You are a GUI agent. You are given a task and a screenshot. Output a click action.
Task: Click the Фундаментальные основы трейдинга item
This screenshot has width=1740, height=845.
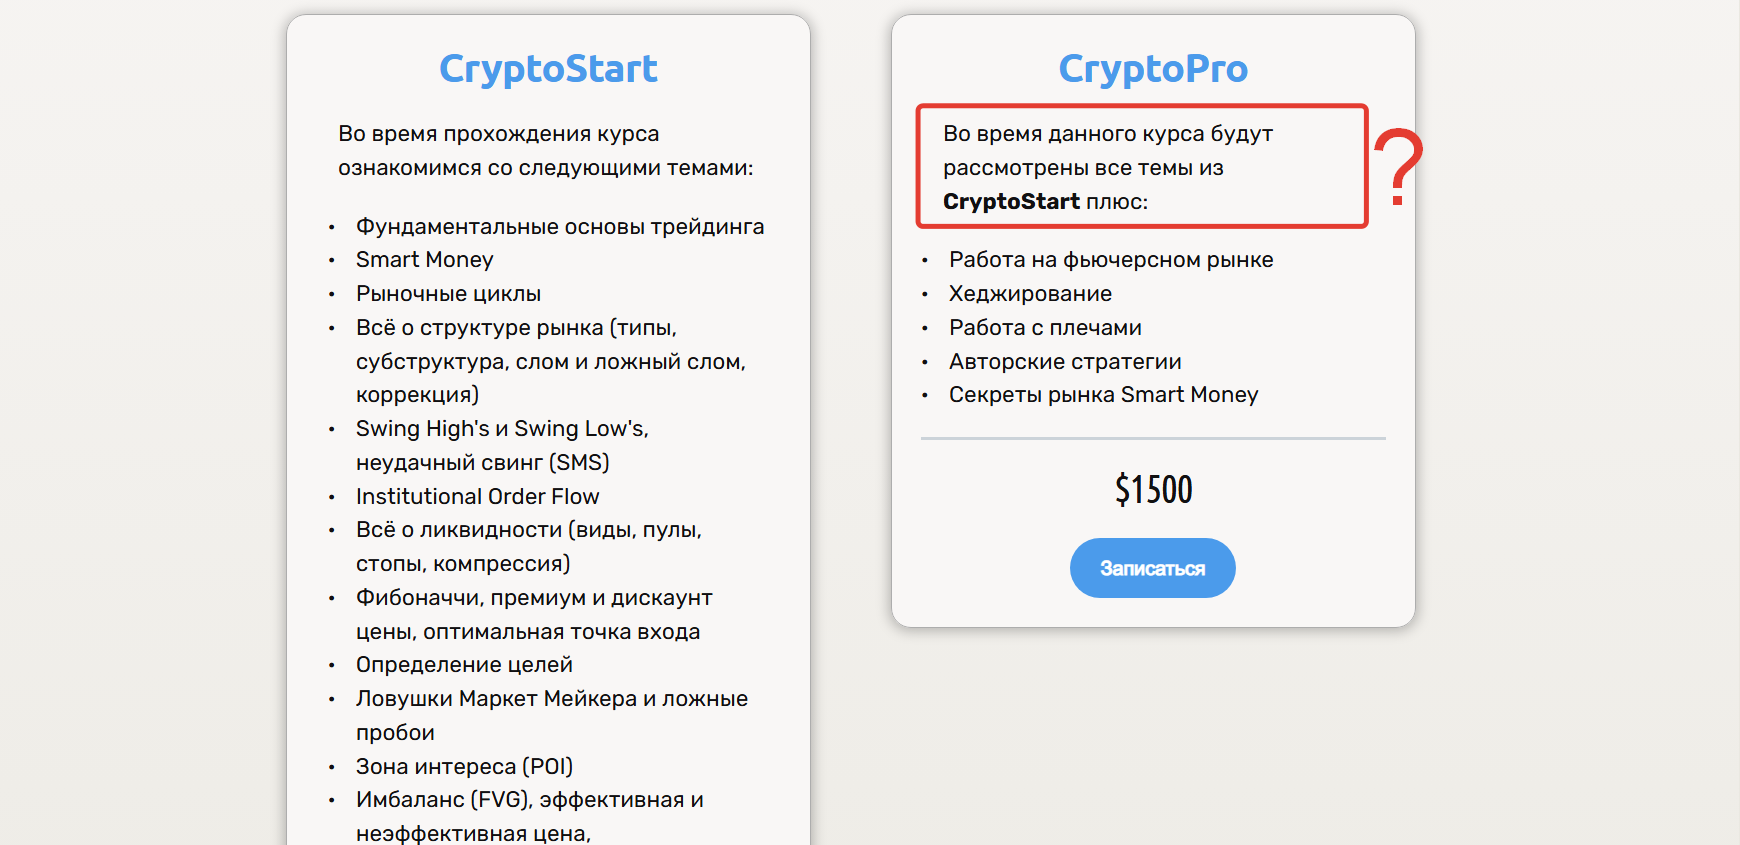click(x=560, y=227)
